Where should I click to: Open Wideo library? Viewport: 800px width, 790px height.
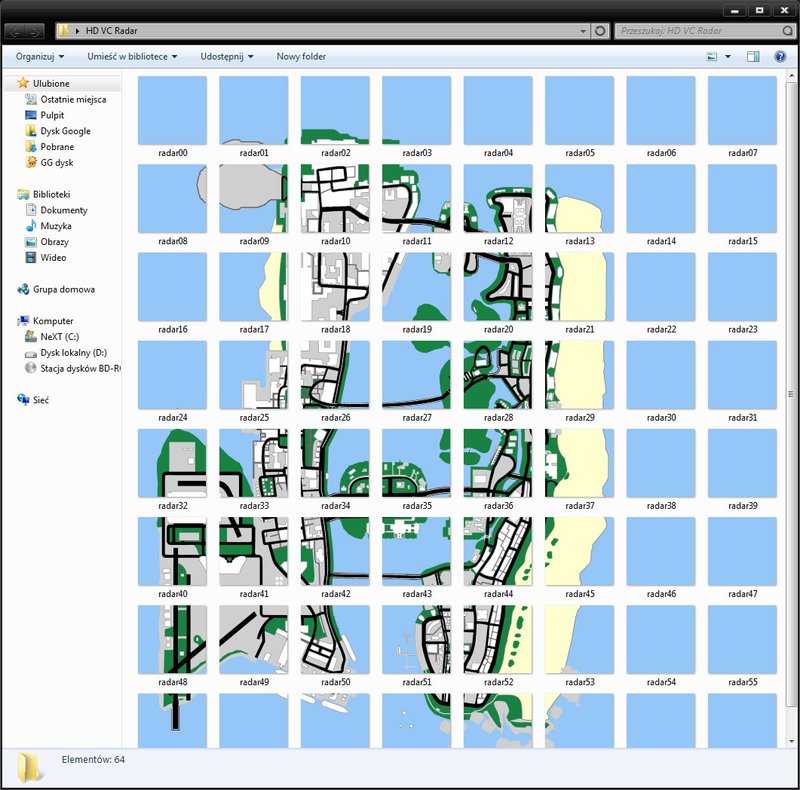(53, 258)
